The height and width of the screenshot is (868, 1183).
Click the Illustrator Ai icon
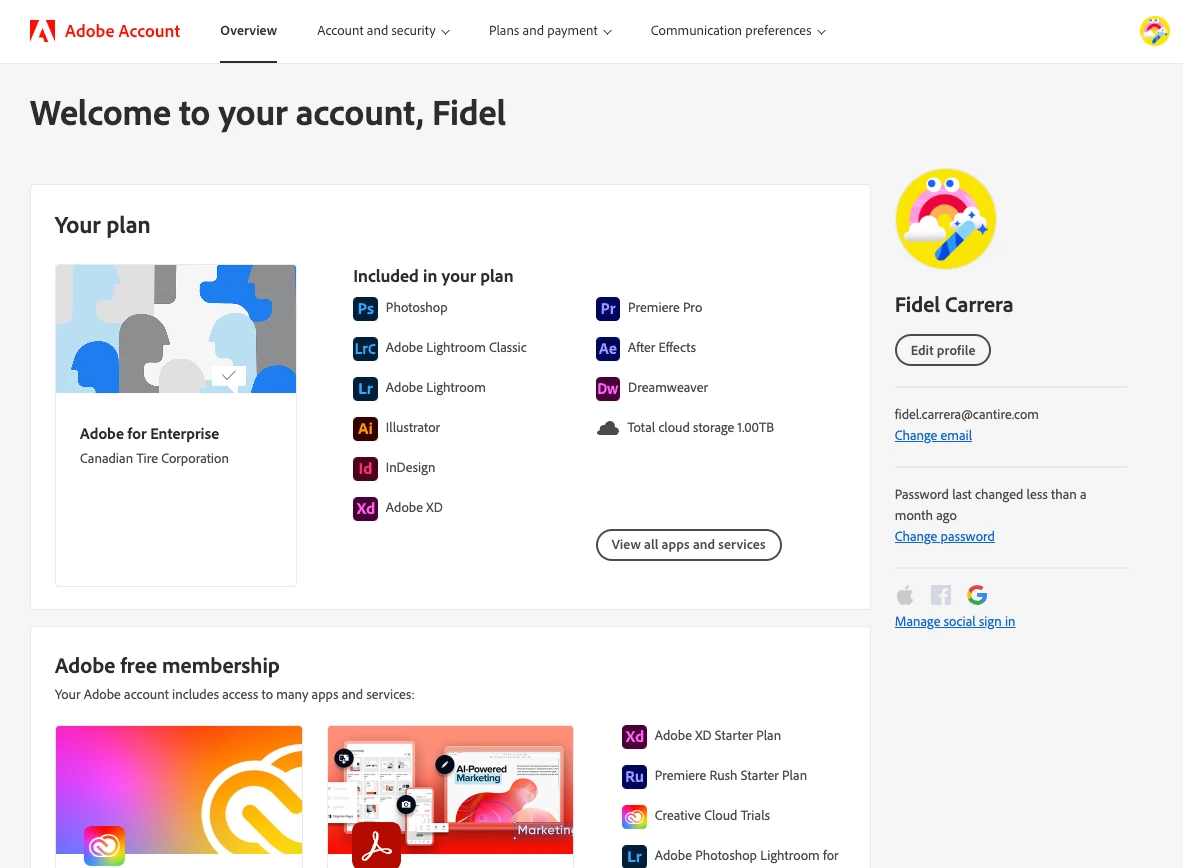[x=366, y=428]
